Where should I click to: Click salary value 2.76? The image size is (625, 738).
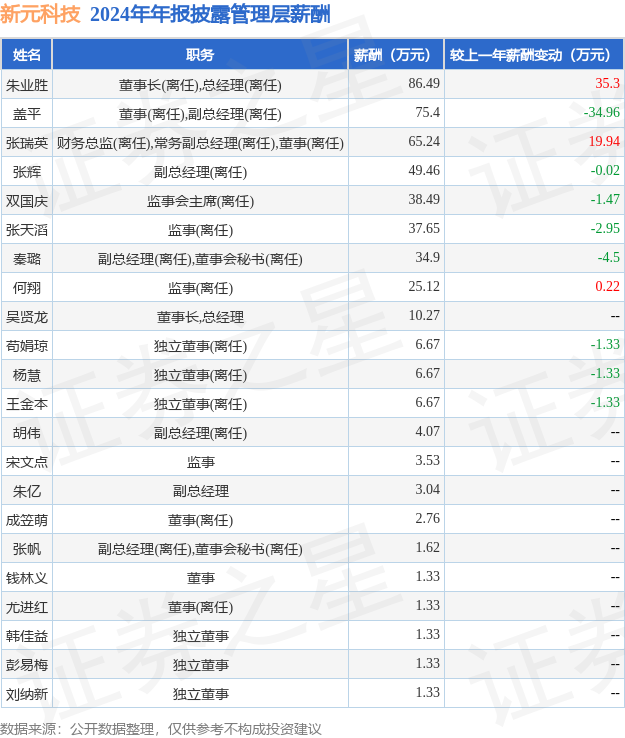click(427, 519)
